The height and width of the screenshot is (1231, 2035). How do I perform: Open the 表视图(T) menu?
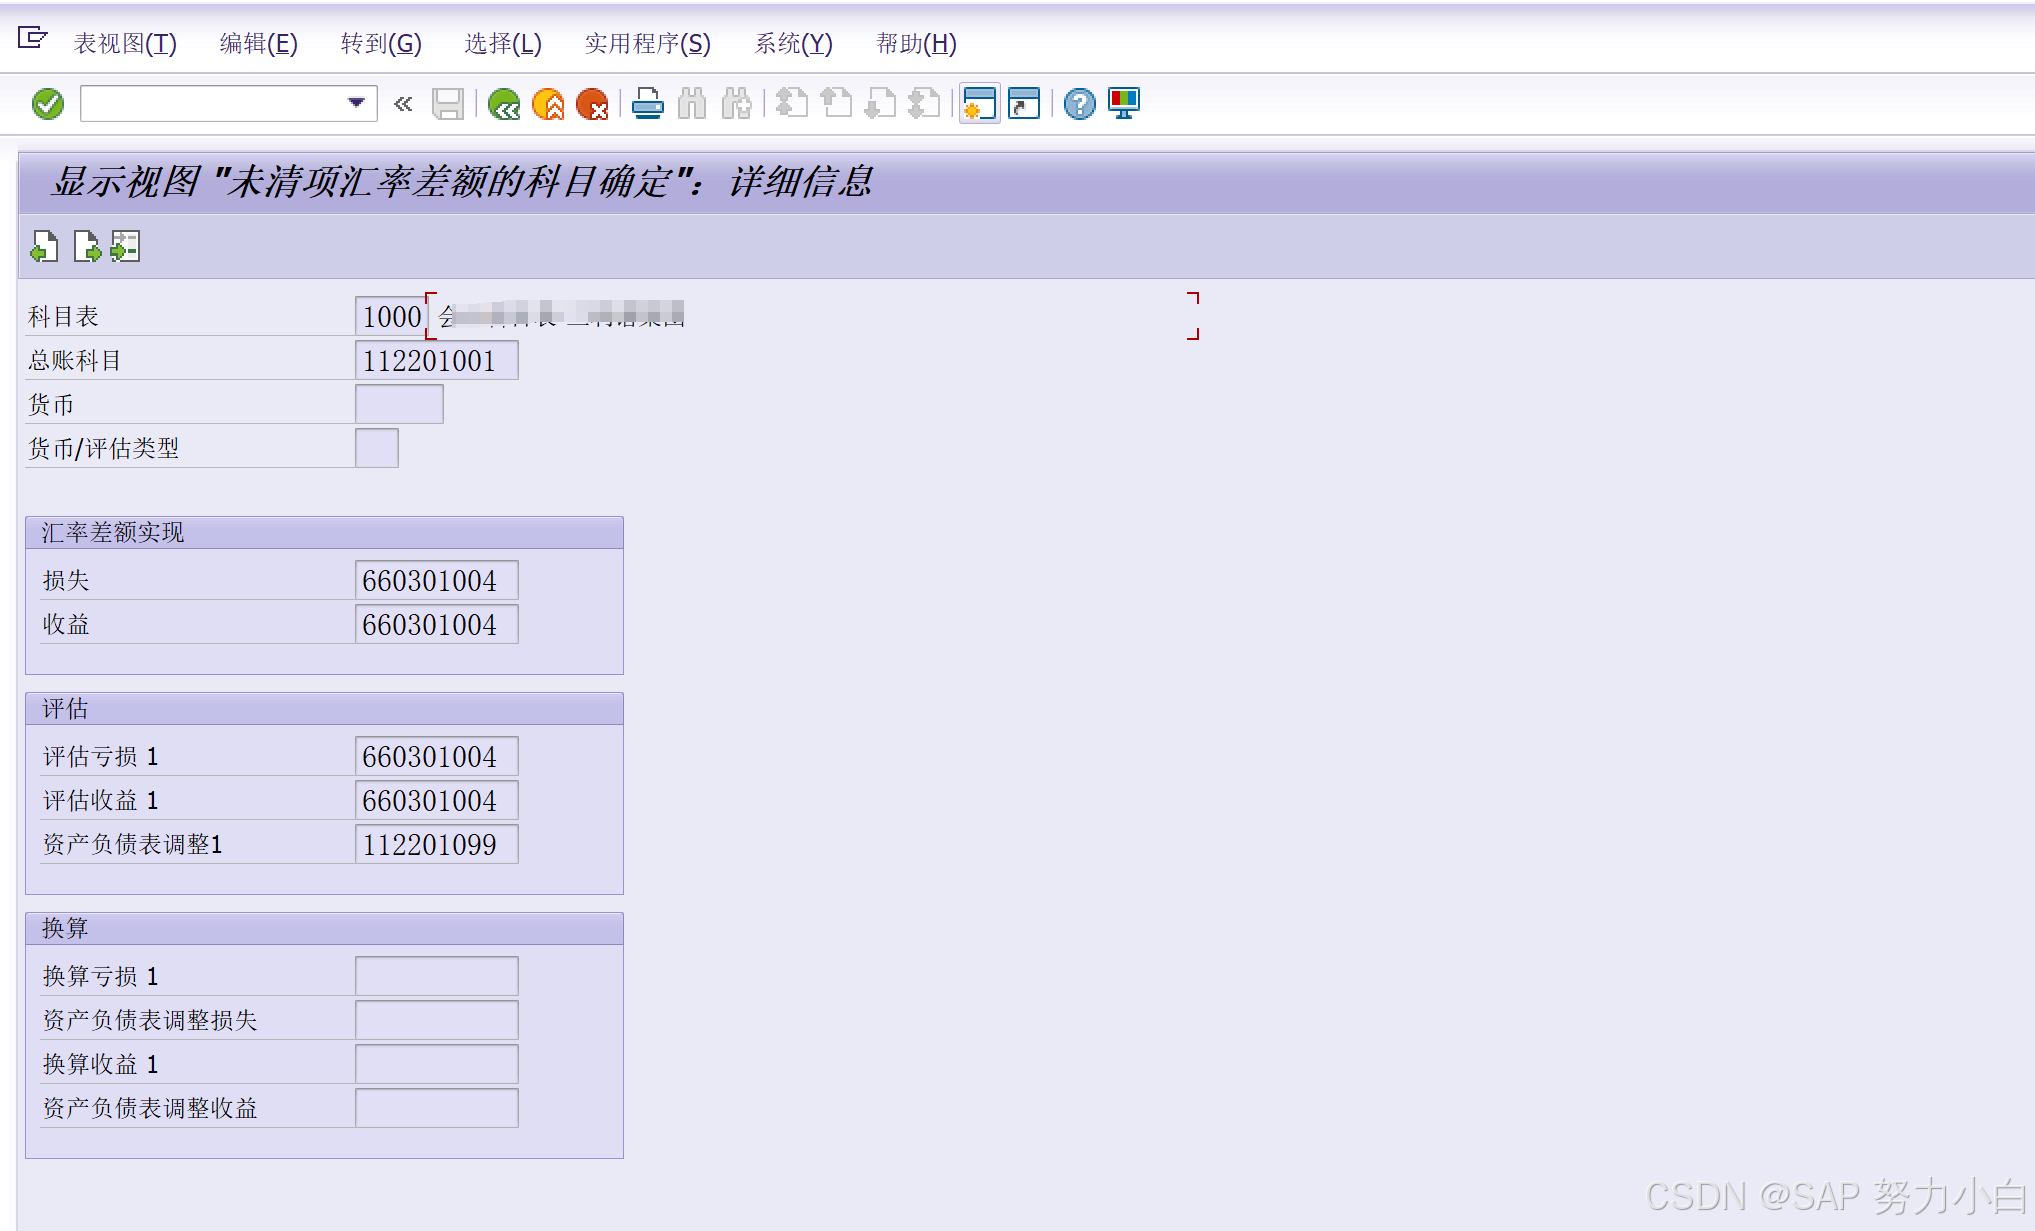click(x=125, y=44)
